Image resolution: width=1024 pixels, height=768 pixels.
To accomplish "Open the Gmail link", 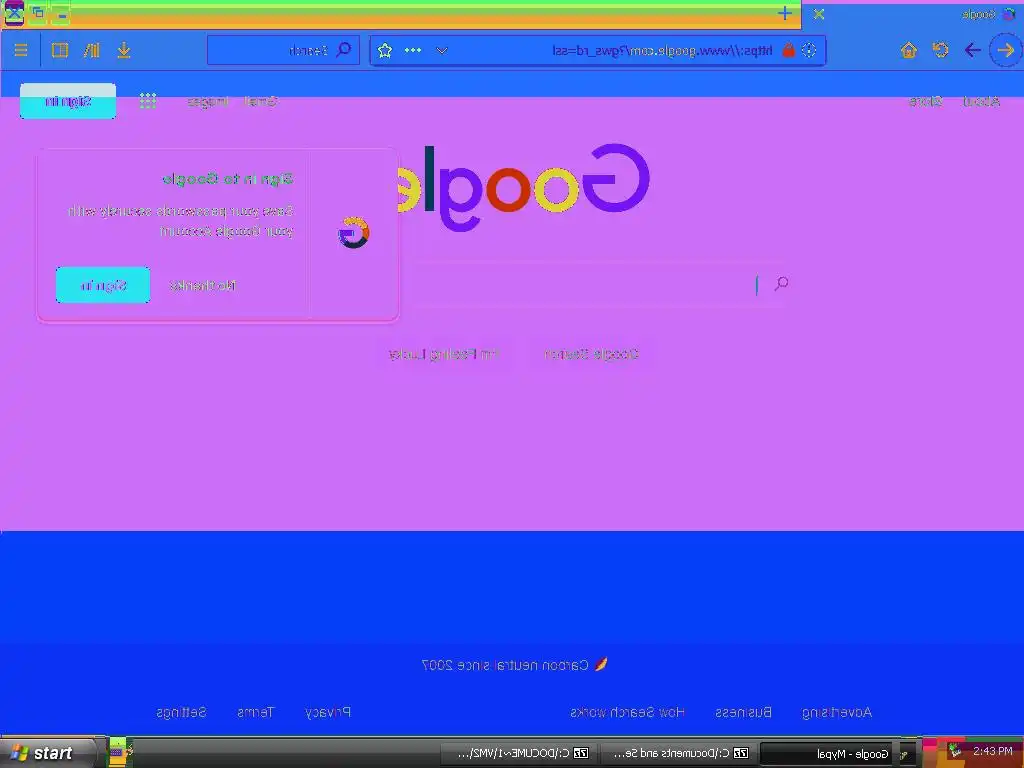I will 261,101.
